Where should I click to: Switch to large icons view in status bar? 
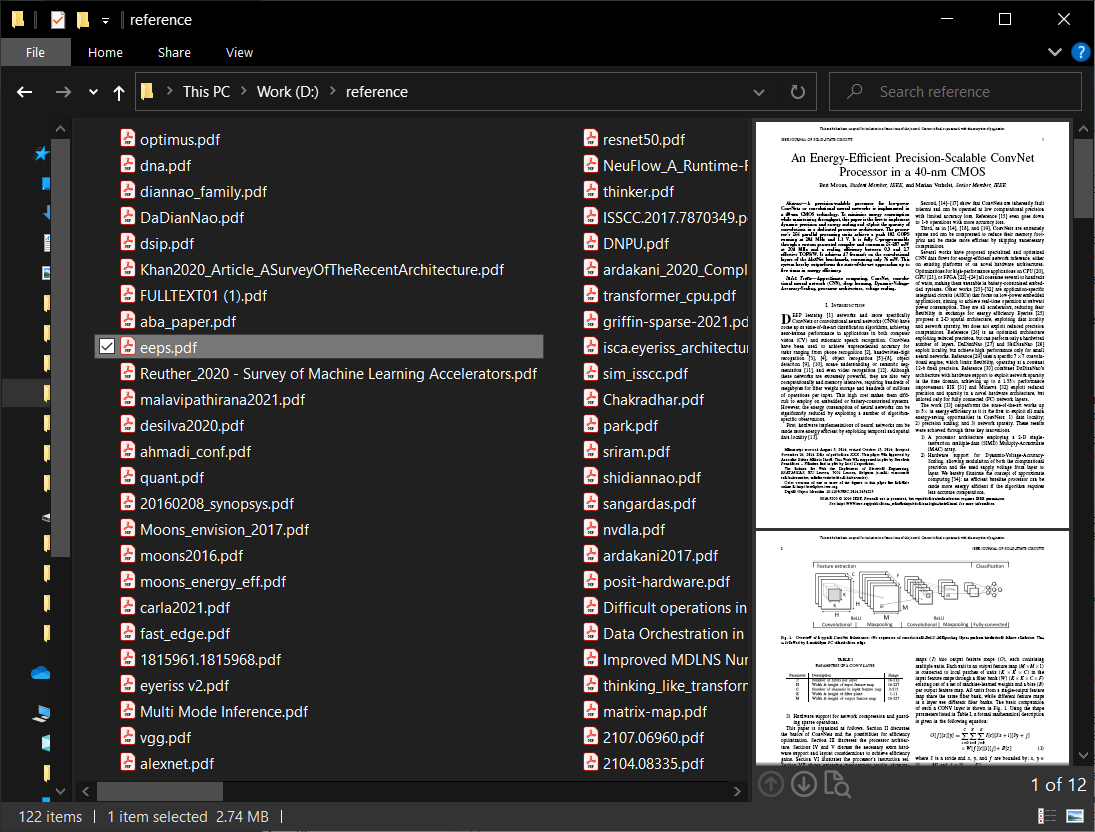click(x=1075, y=816)
